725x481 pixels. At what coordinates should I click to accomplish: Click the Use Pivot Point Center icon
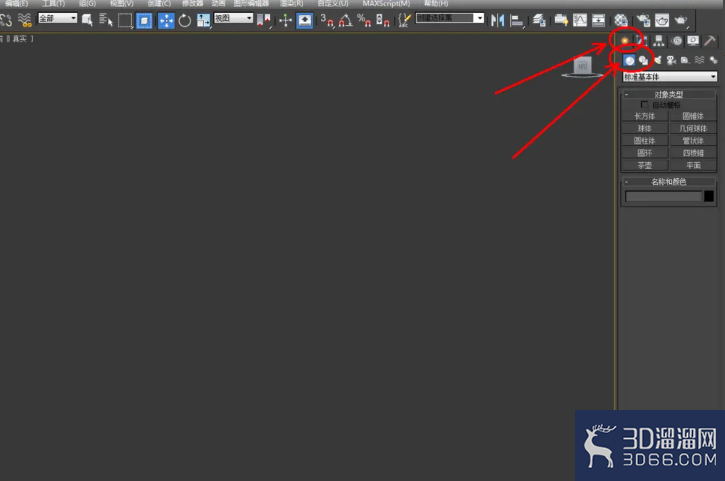click(x=264, y=20)
